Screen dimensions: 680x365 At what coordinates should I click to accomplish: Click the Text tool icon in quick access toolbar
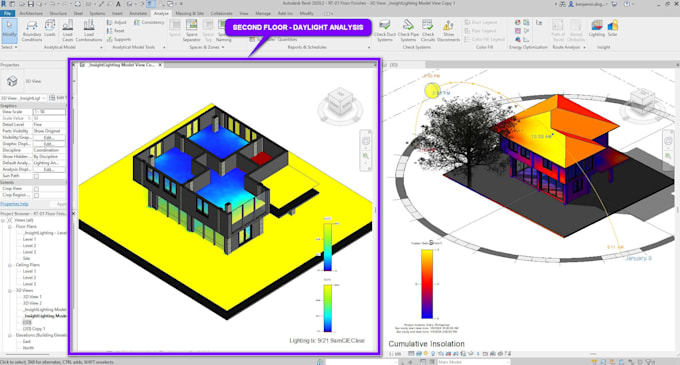tap(118, 4)
